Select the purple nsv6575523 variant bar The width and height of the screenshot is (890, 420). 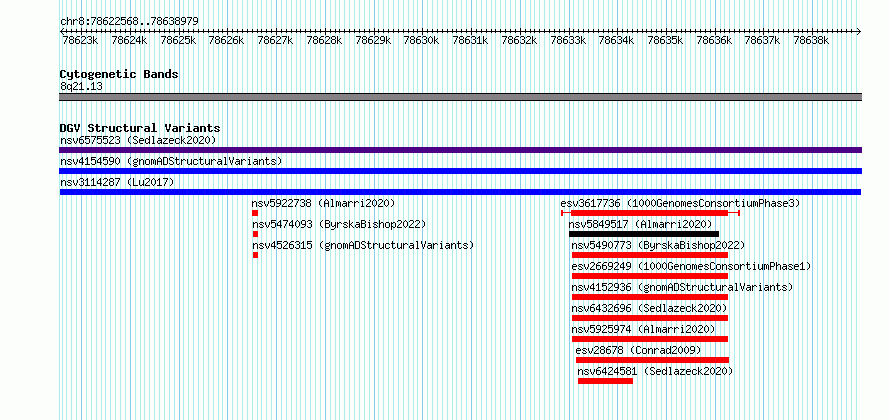[x=460, y=150]
